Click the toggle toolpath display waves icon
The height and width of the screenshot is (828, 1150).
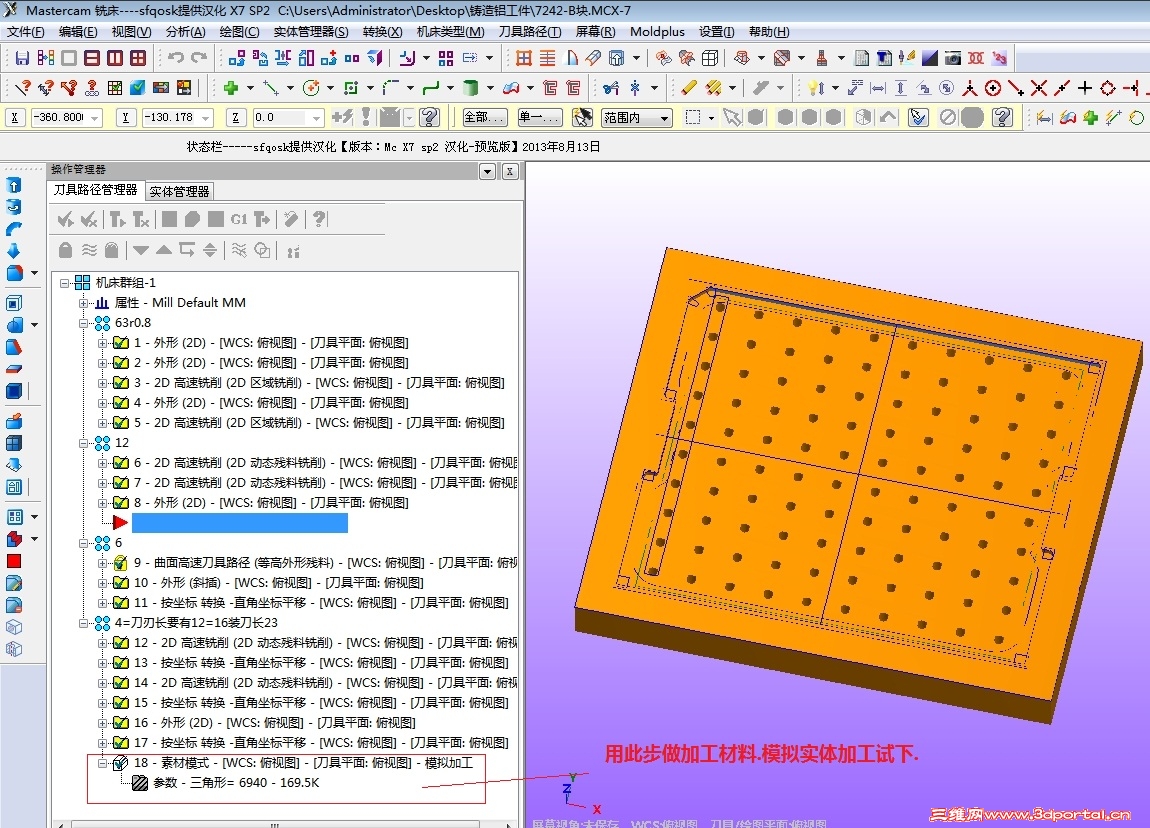89,251
